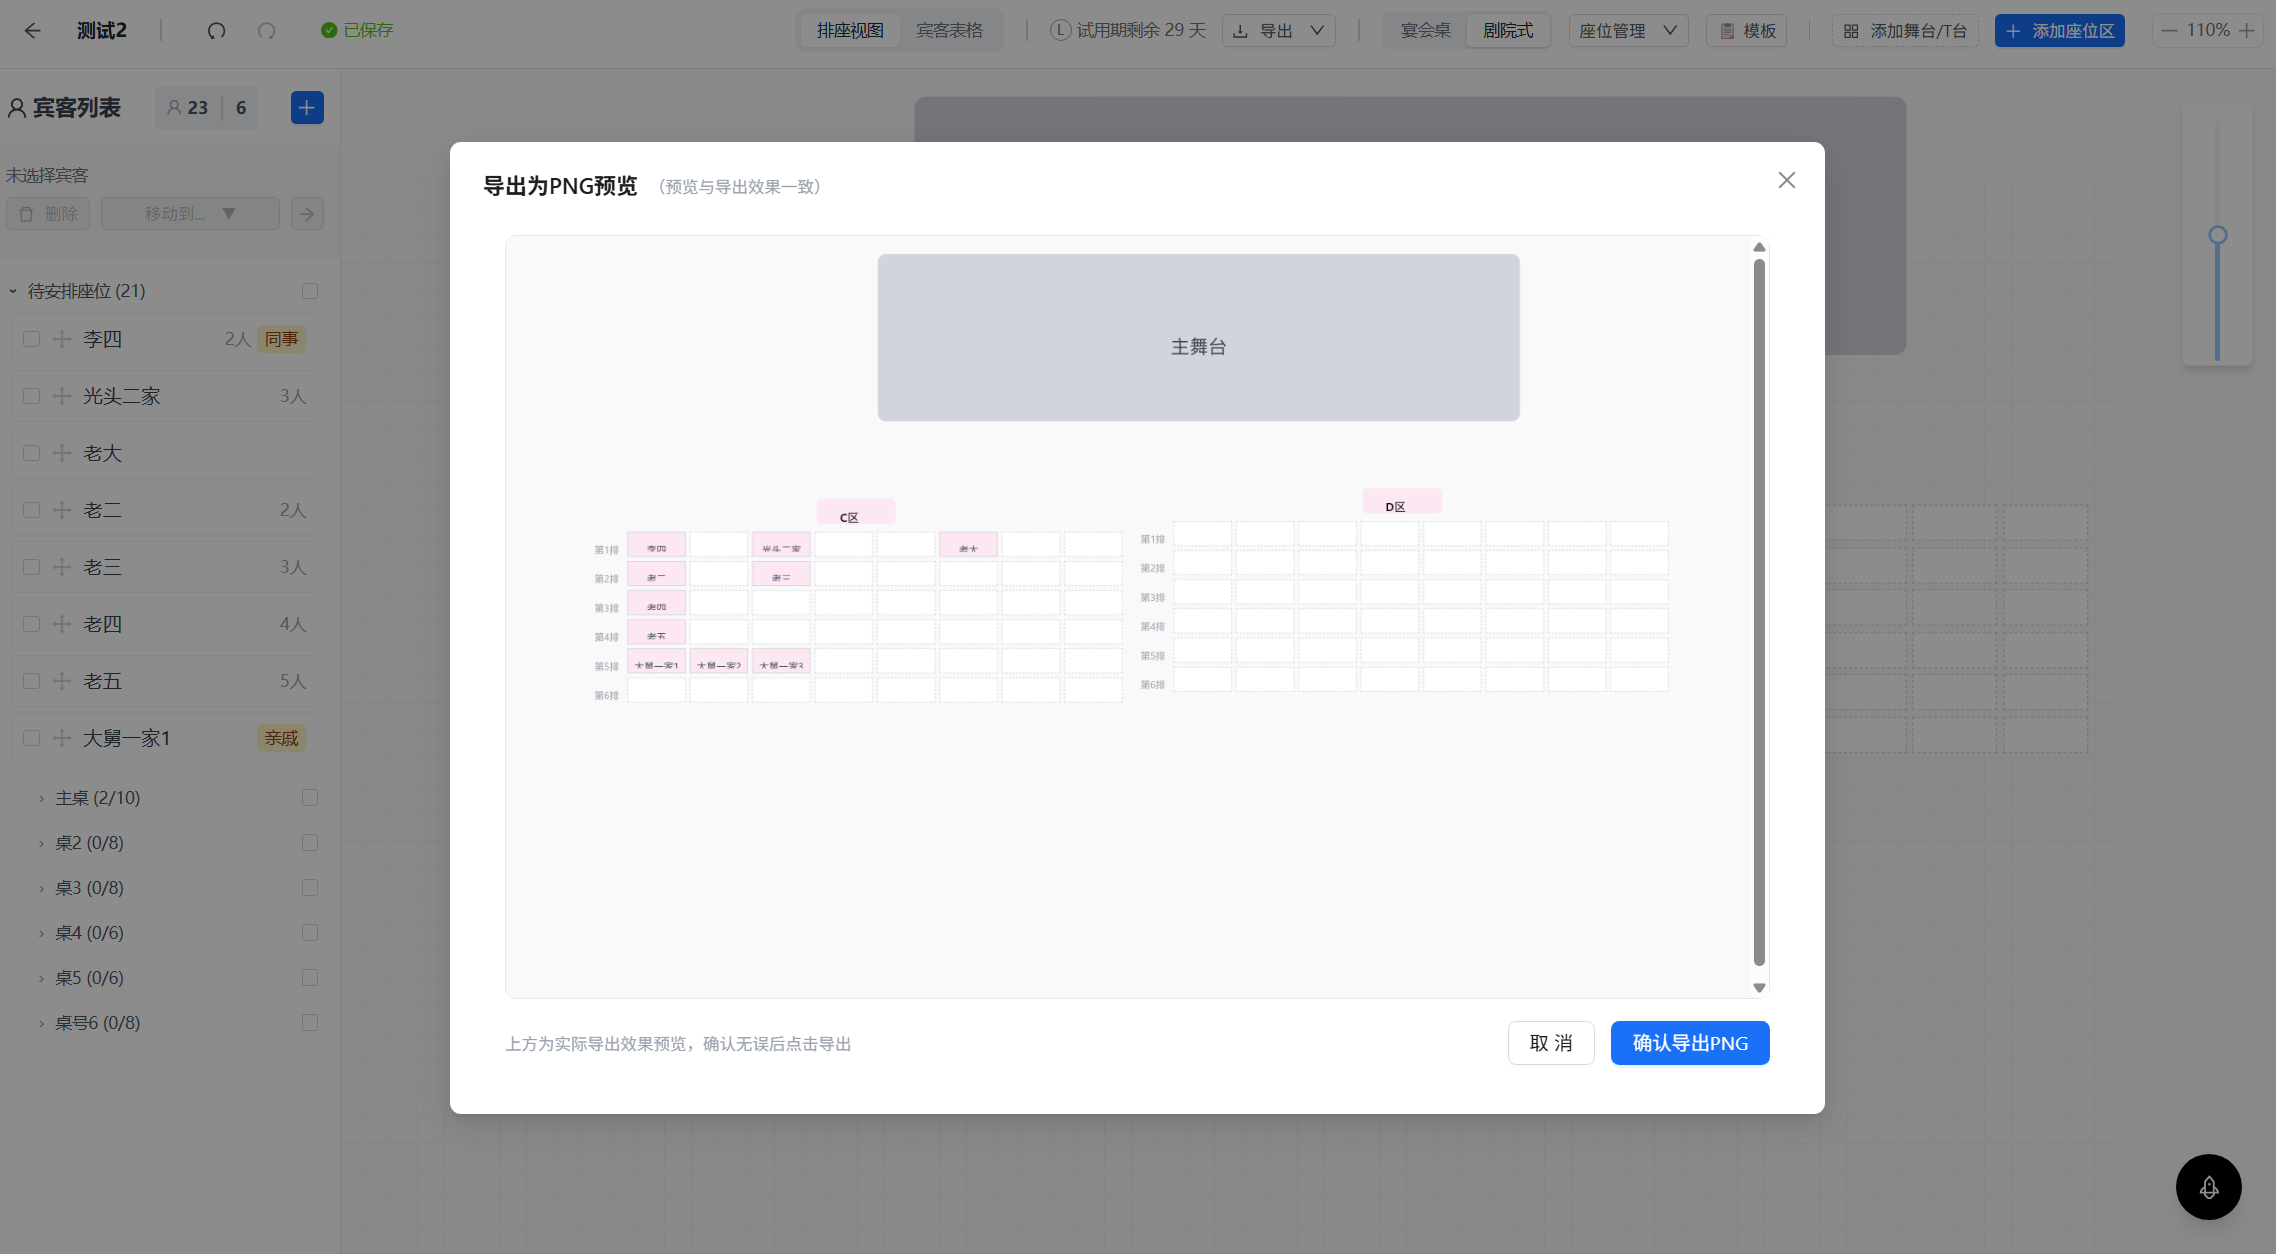Click the vertical zoom slider handle
2276x1254 pixels.
click(2217, 236)
